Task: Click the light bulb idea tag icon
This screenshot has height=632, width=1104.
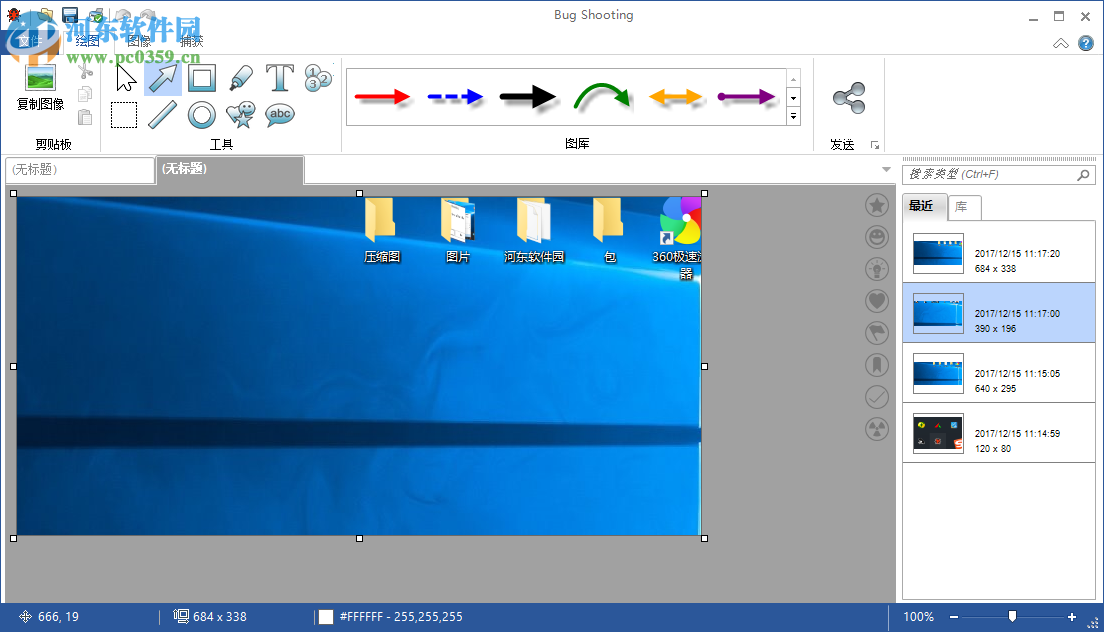Action: coord(877,269)
